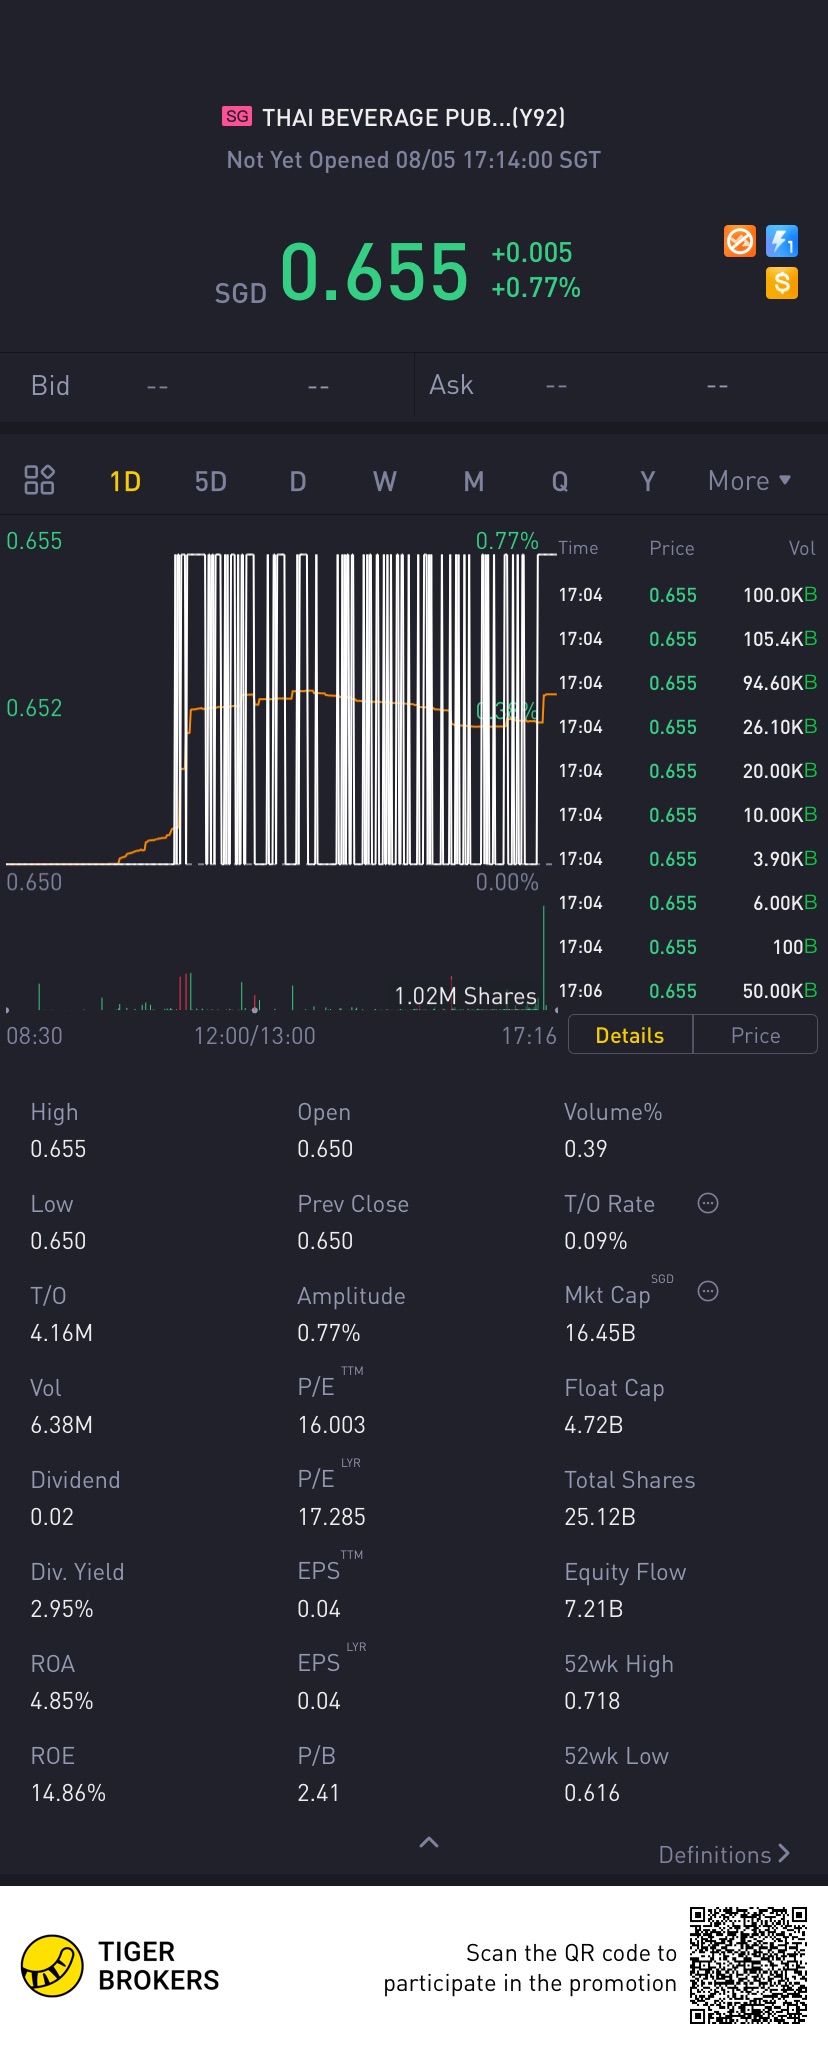Viewport: 828px width, 2046px height.
Task: Tap the 20.00K trade row
Action: point(688,771)
